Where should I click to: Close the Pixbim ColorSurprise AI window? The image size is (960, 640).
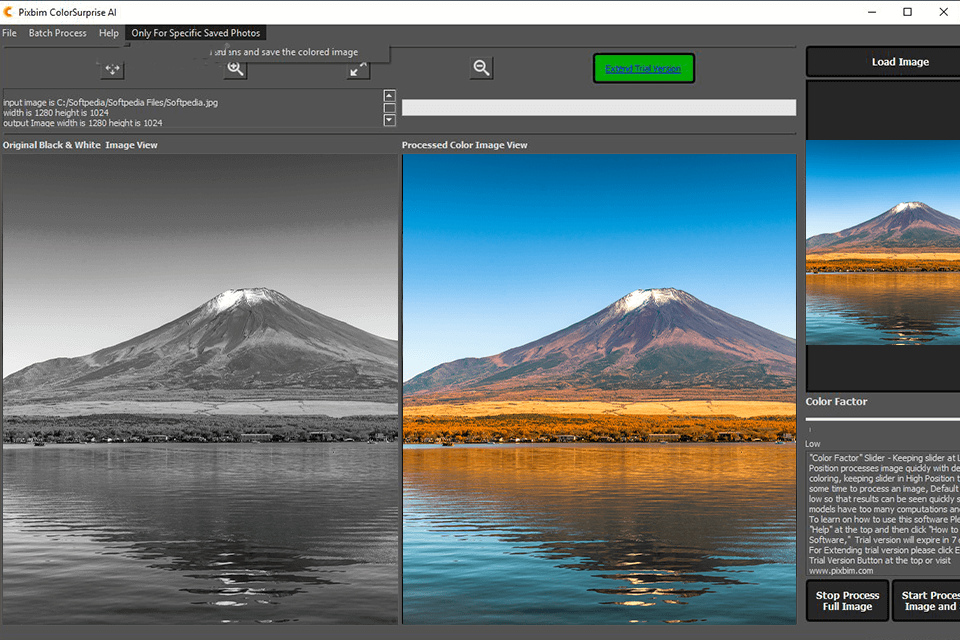point(943,12)
